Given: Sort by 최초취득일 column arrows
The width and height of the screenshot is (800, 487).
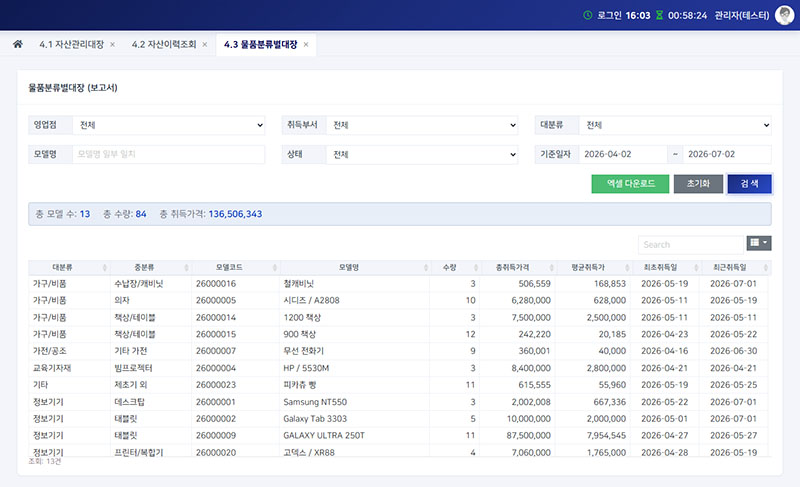Looking at the screenshot, I should point(696,268).
